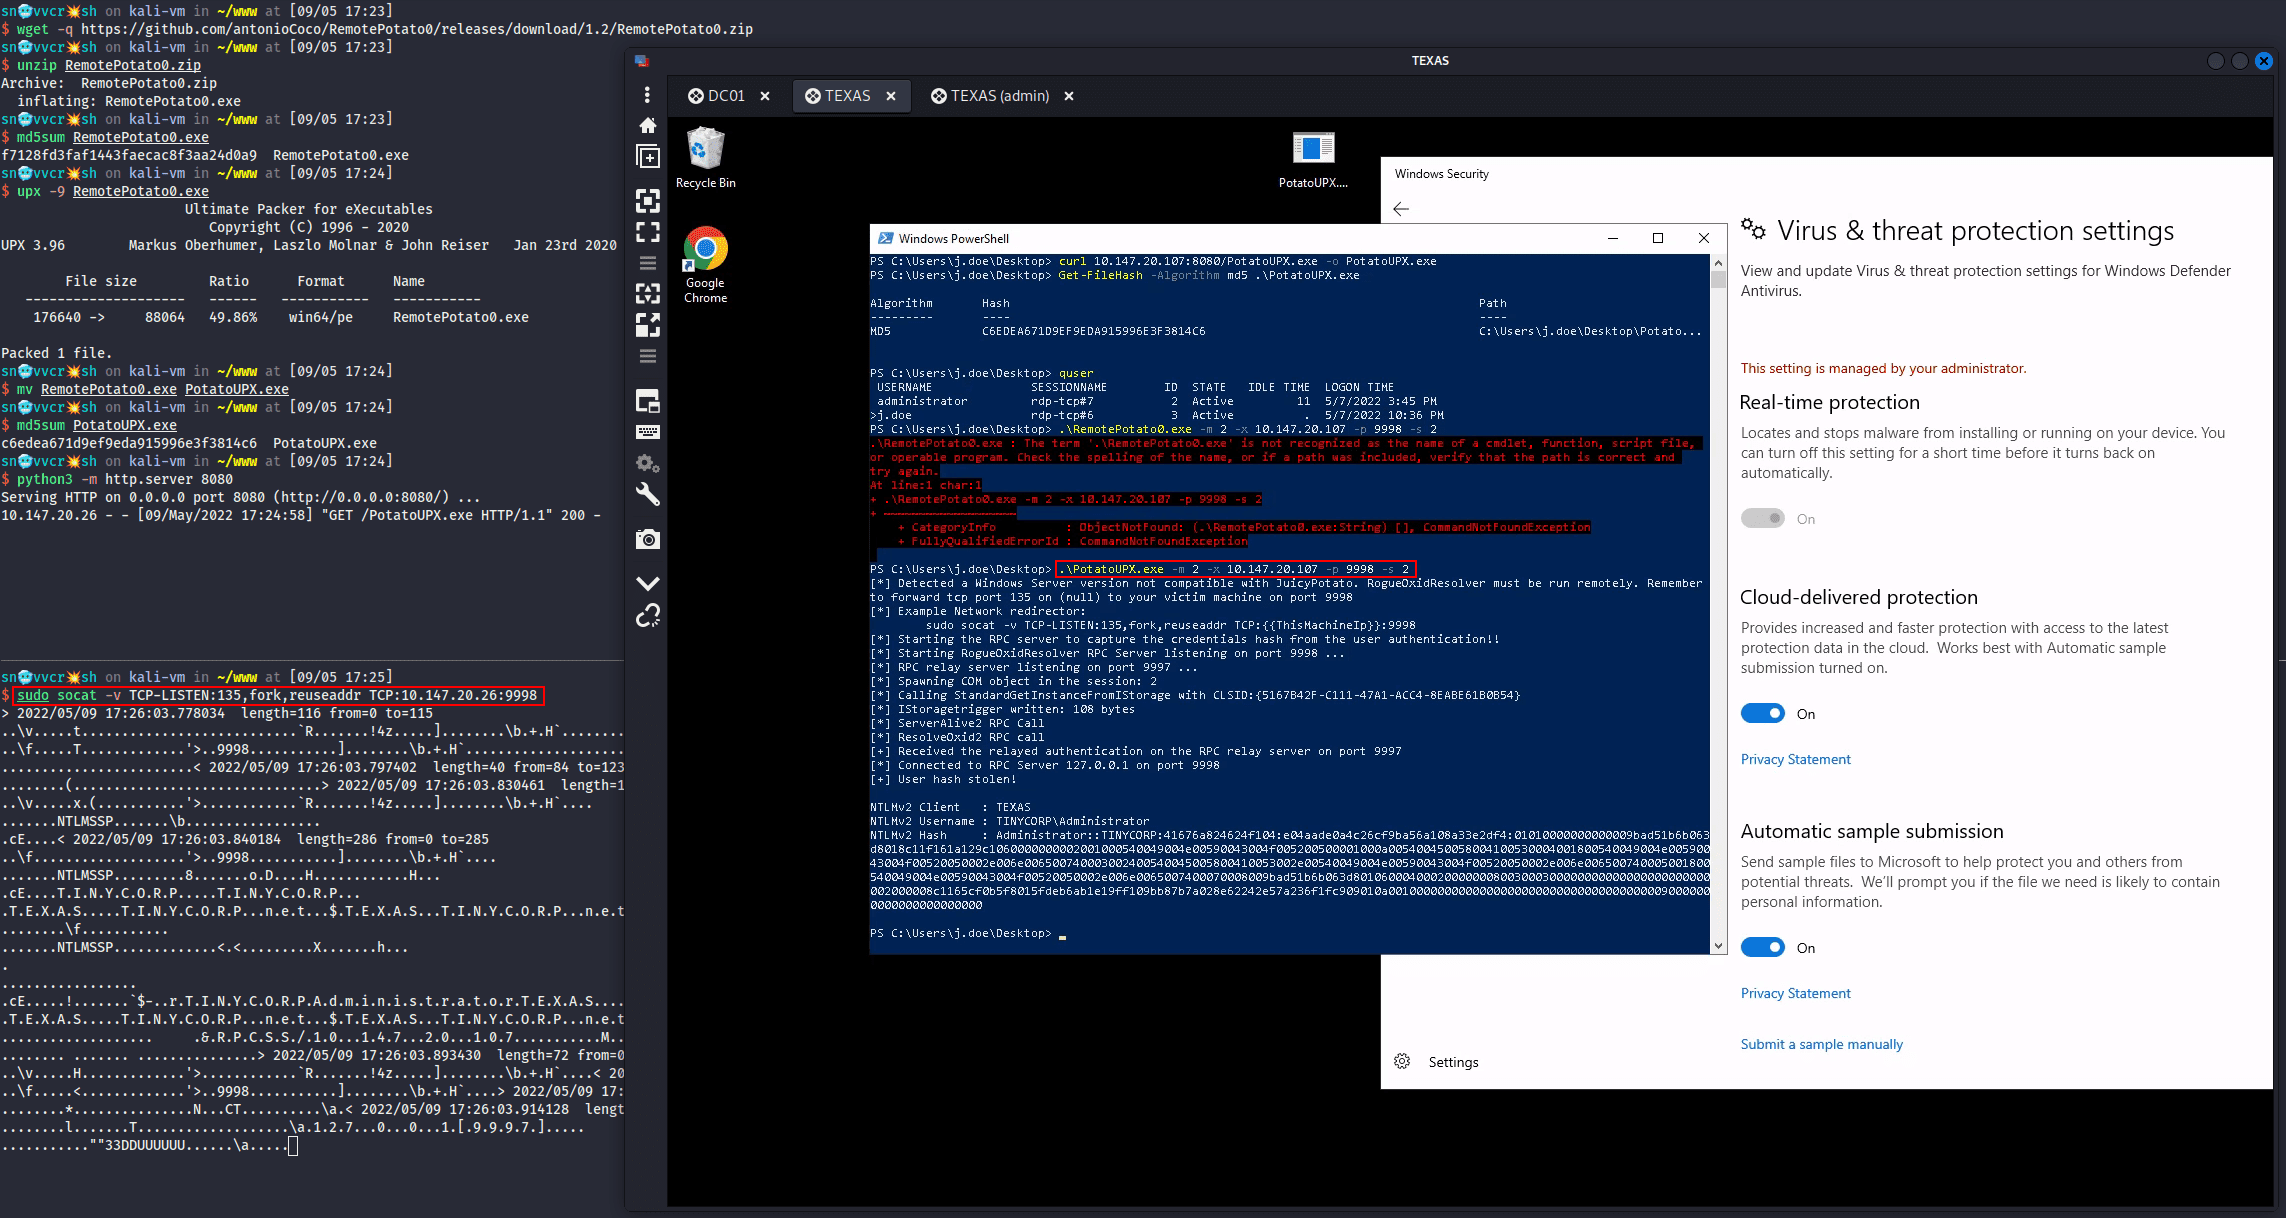Screen dimensions: 2286x1218
Task: Click Submit a sample manually
Action: pyautogui.click(x=1821, y=1044)
